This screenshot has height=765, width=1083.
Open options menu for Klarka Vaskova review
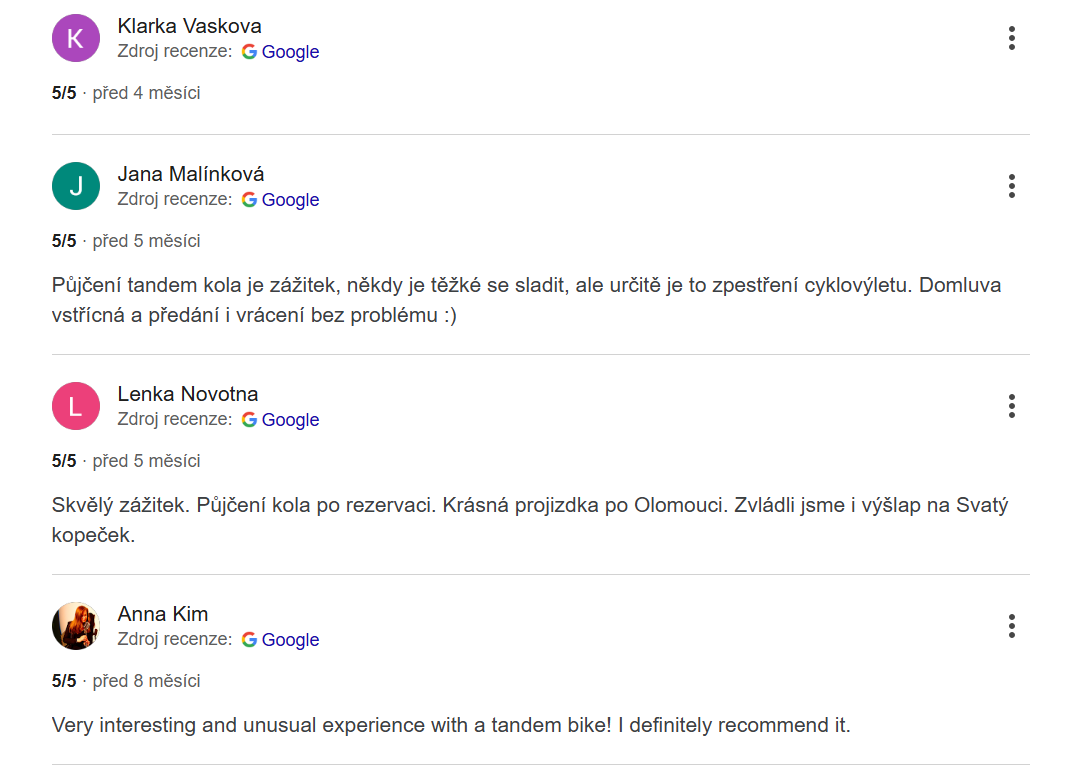coord(1012,39)
